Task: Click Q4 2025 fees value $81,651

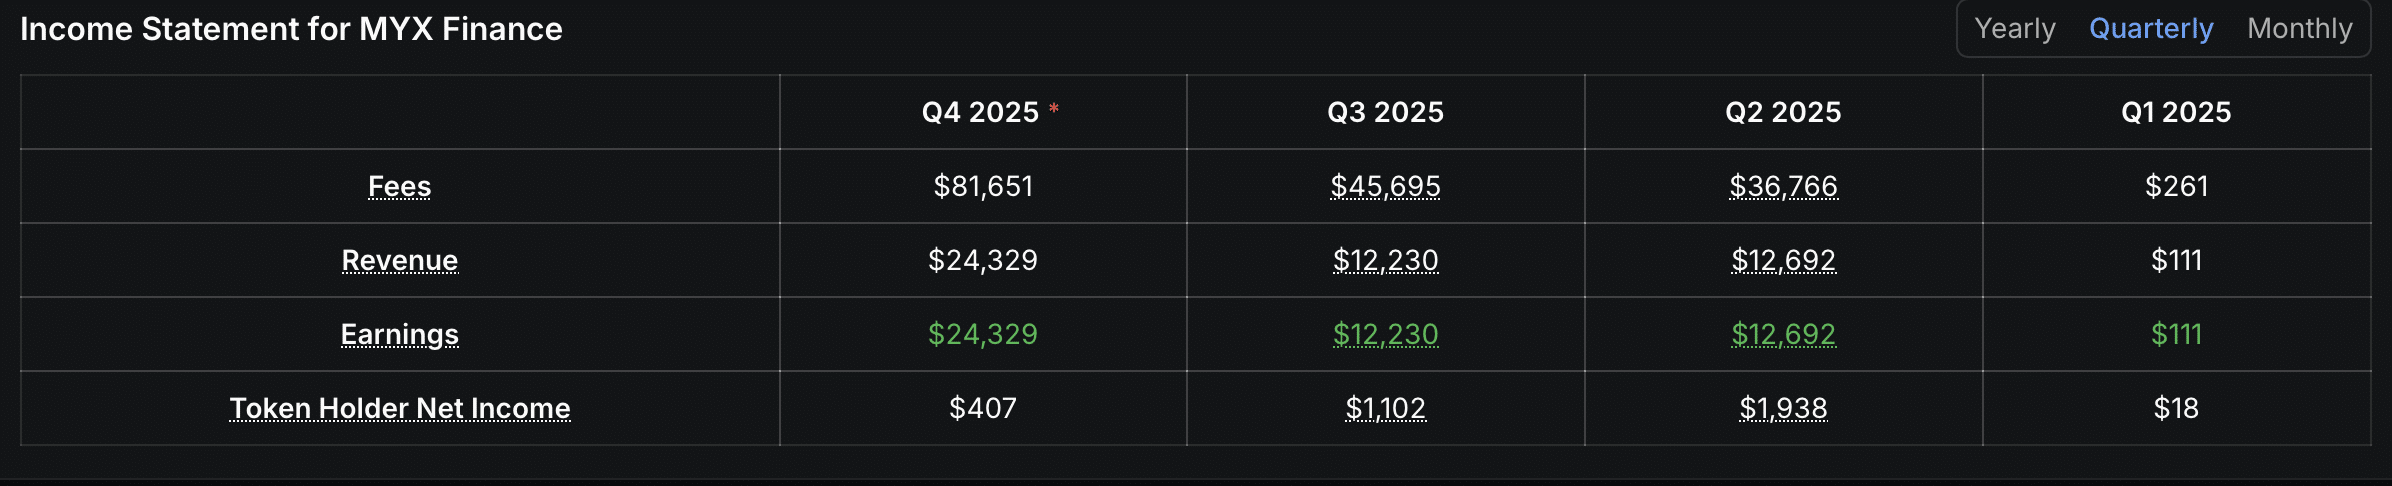Action: (x=983, y=187)
